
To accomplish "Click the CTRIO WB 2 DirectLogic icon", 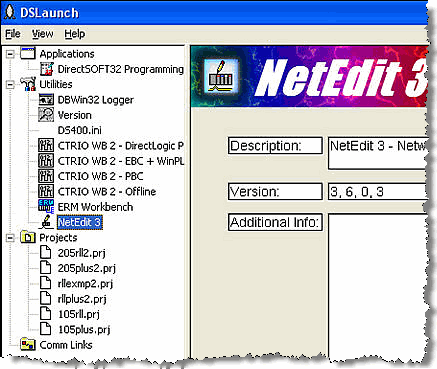I will coord(46,145).
